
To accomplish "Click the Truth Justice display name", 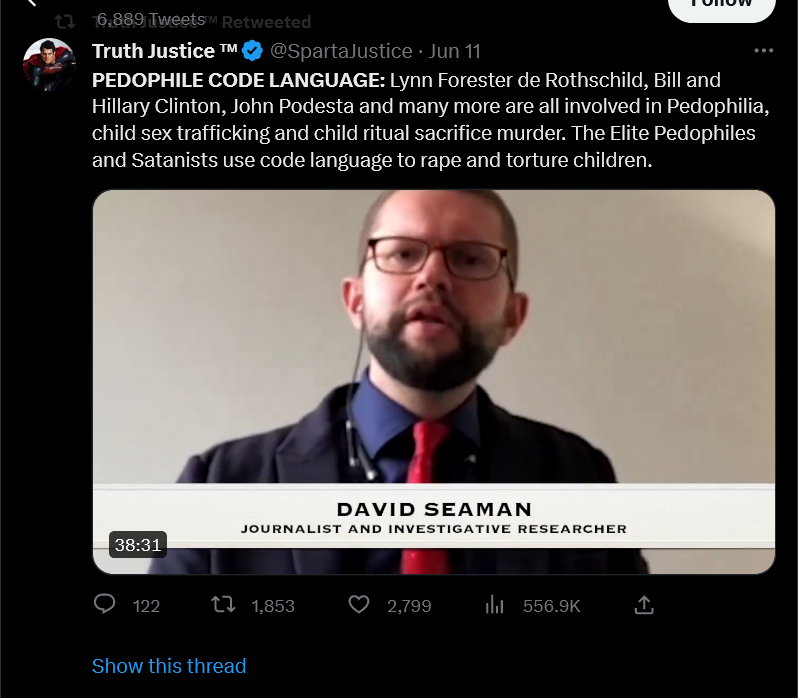I will point(164,51).
